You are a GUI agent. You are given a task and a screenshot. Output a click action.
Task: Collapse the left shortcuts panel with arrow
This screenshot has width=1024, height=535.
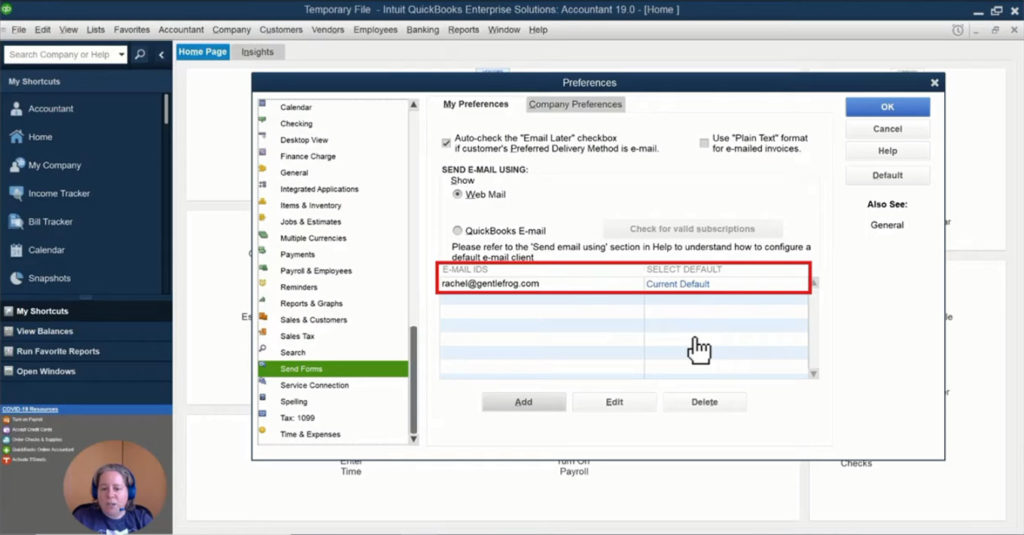pos(162,55)
